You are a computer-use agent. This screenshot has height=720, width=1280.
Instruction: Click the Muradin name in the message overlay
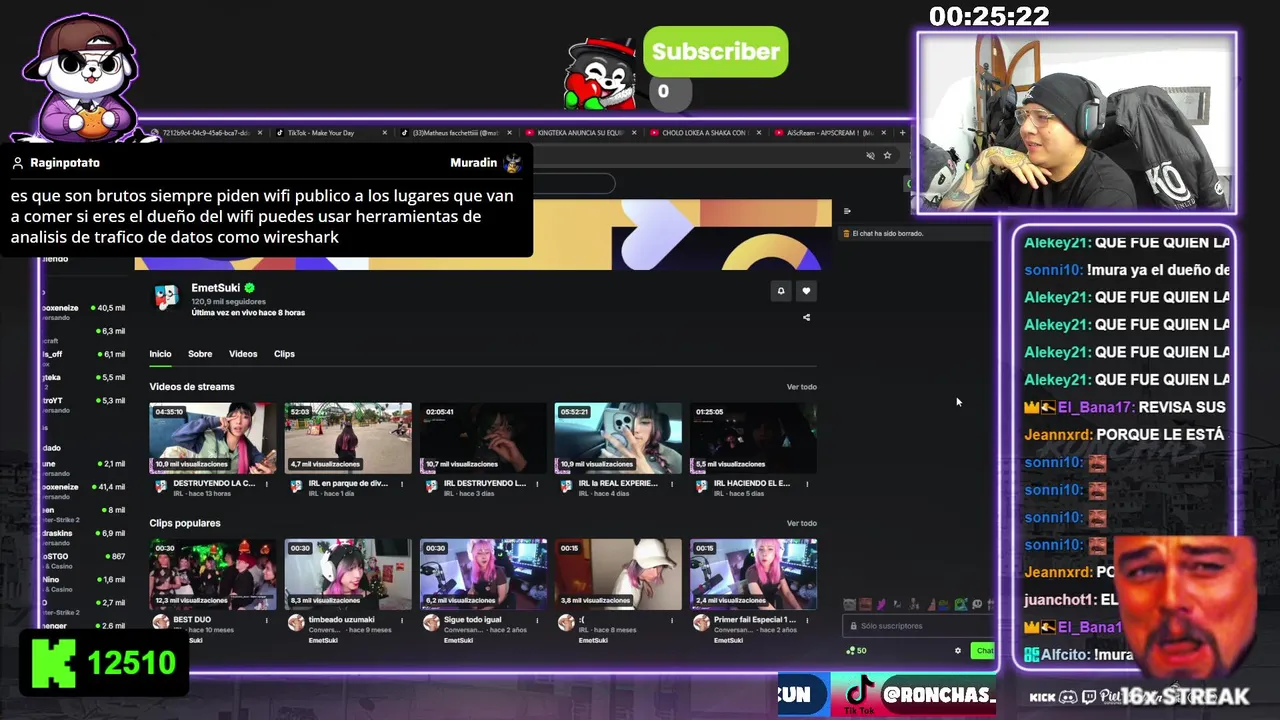tap(473, 162)
